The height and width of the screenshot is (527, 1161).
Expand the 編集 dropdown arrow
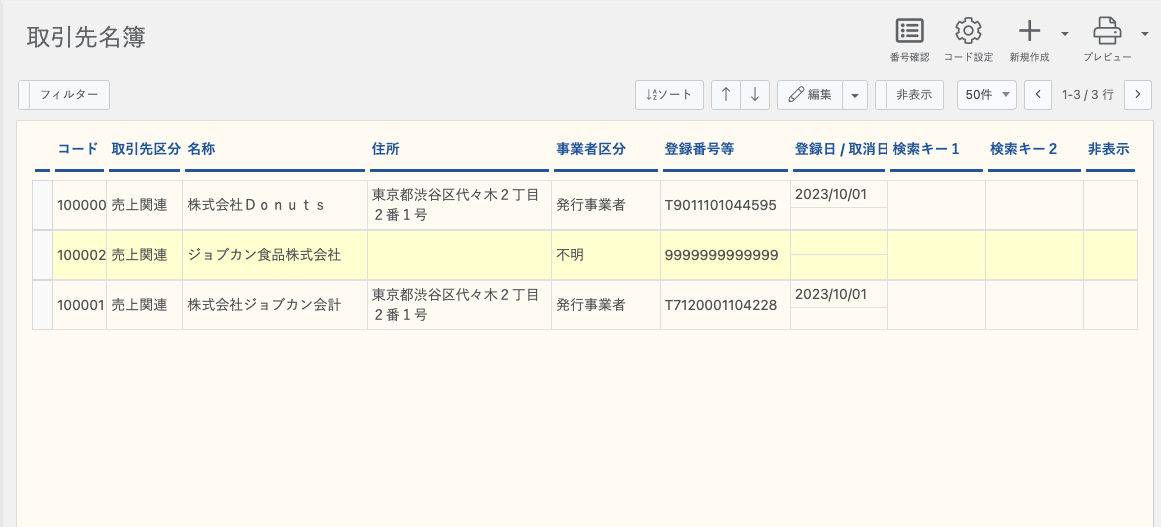point(854,95)
